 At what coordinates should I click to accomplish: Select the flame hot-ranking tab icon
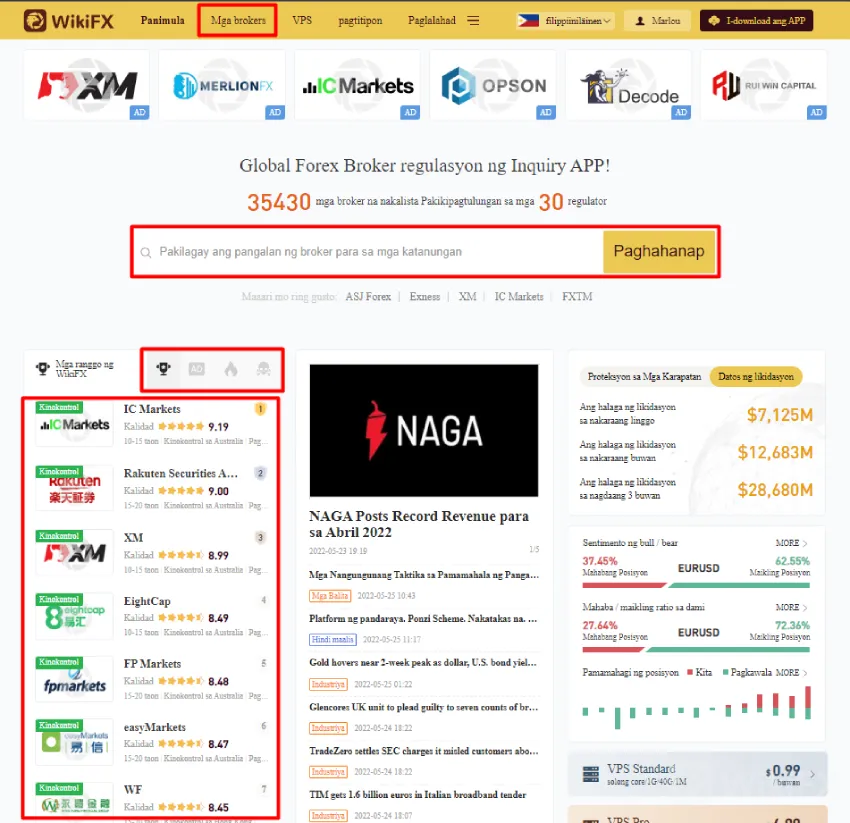pyautogui.click(x=231, y=369)
